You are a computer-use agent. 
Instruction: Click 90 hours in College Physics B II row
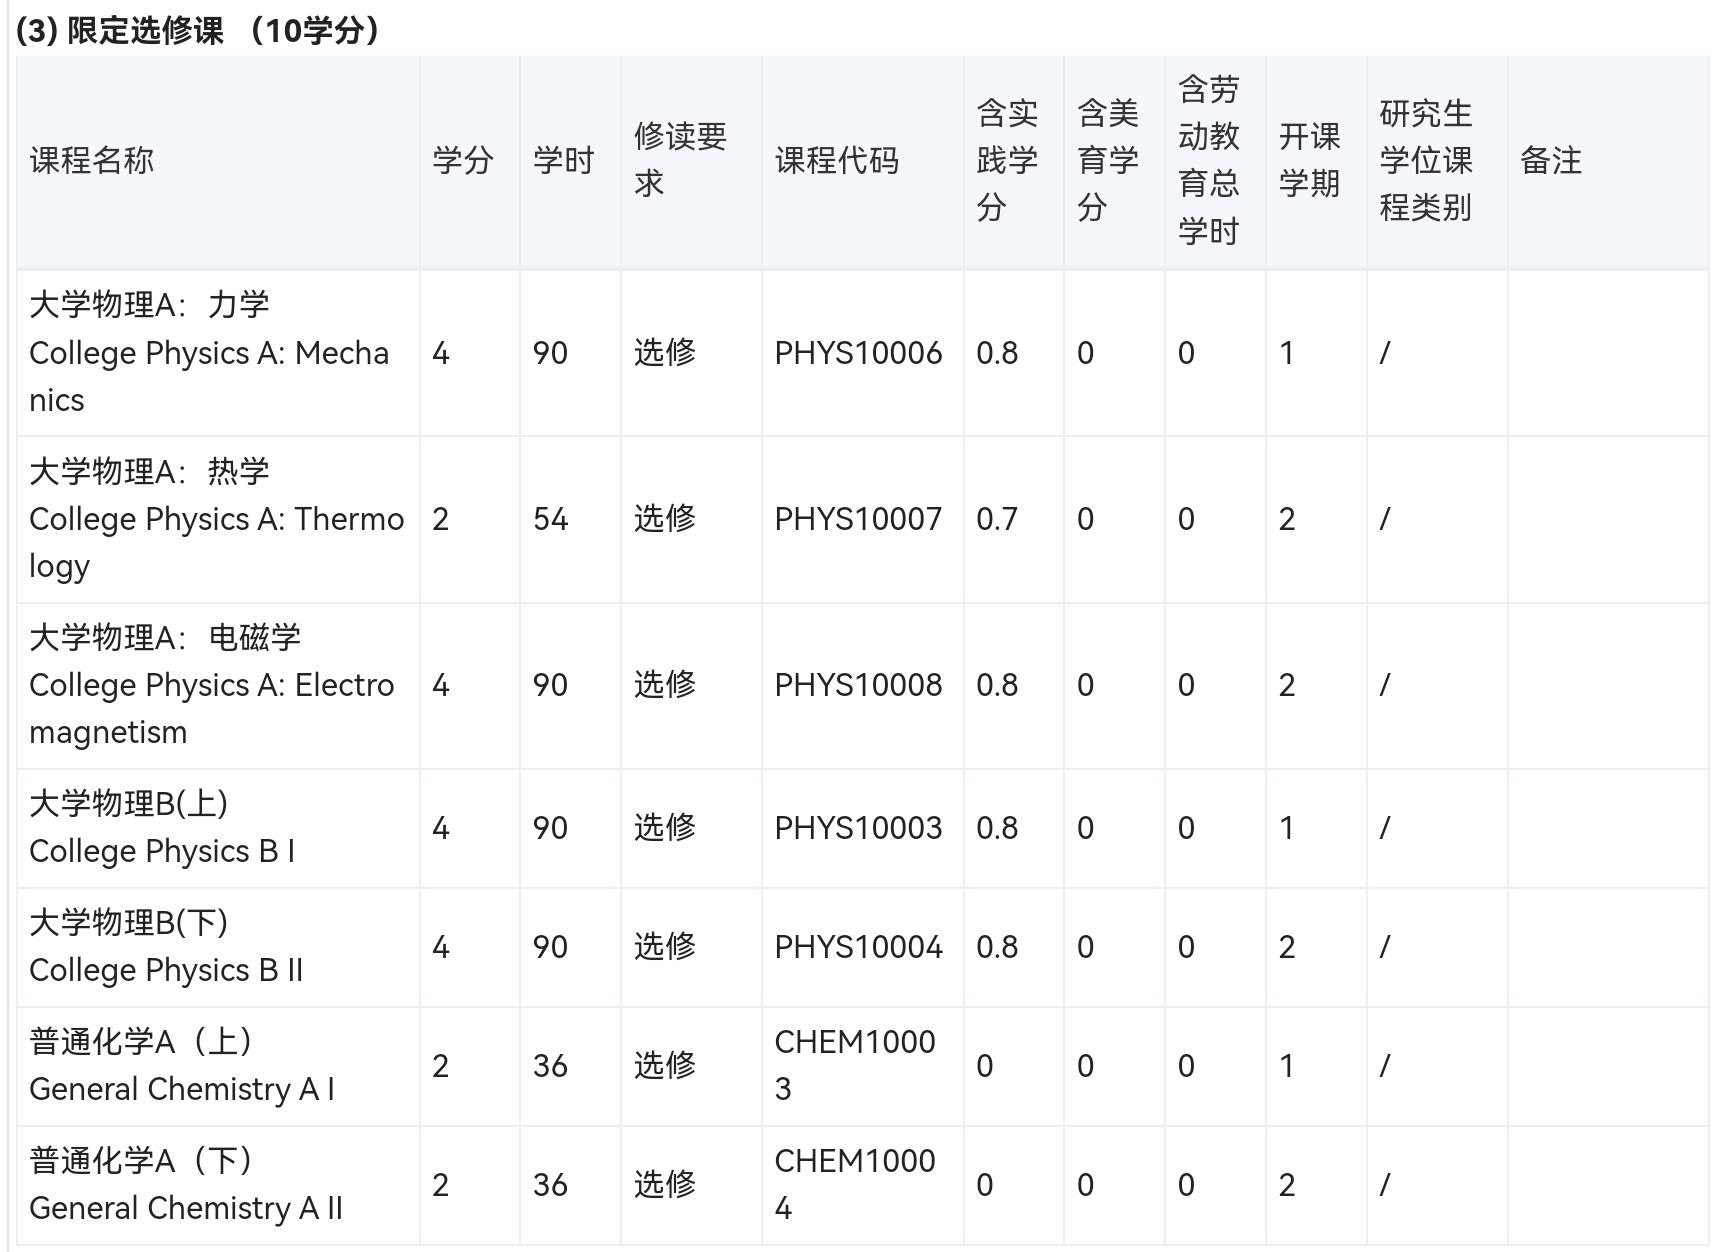[550, 947]
